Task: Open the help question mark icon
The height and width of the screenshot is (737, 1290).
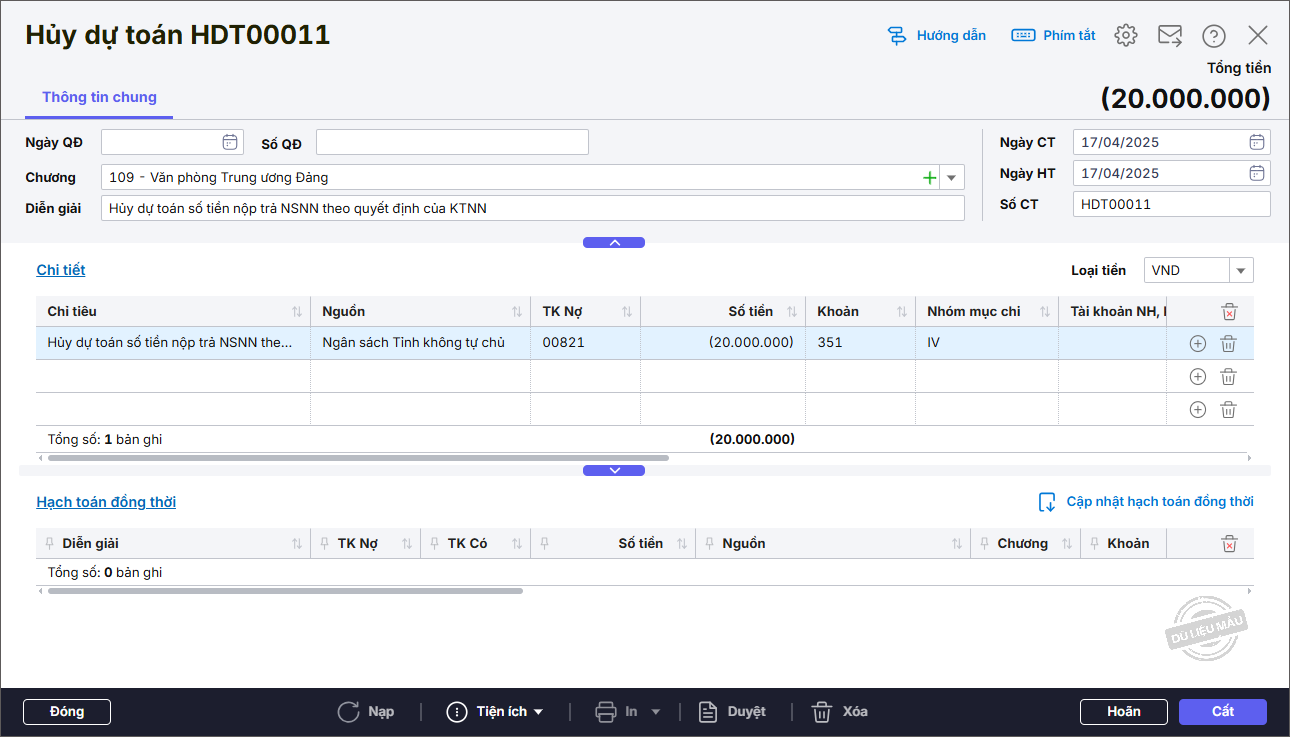Action: coord(1214,36)
